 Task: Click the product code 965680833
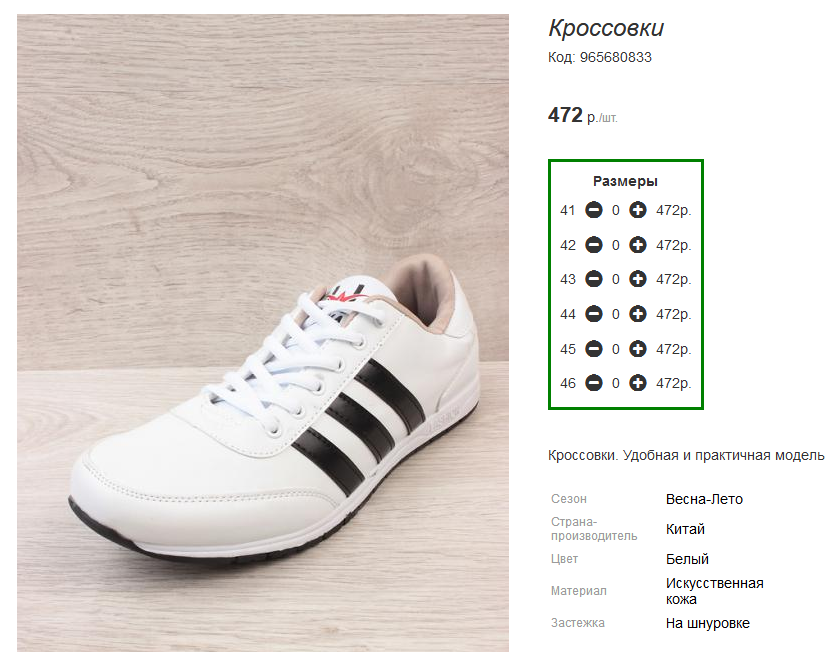coord(615,58)
